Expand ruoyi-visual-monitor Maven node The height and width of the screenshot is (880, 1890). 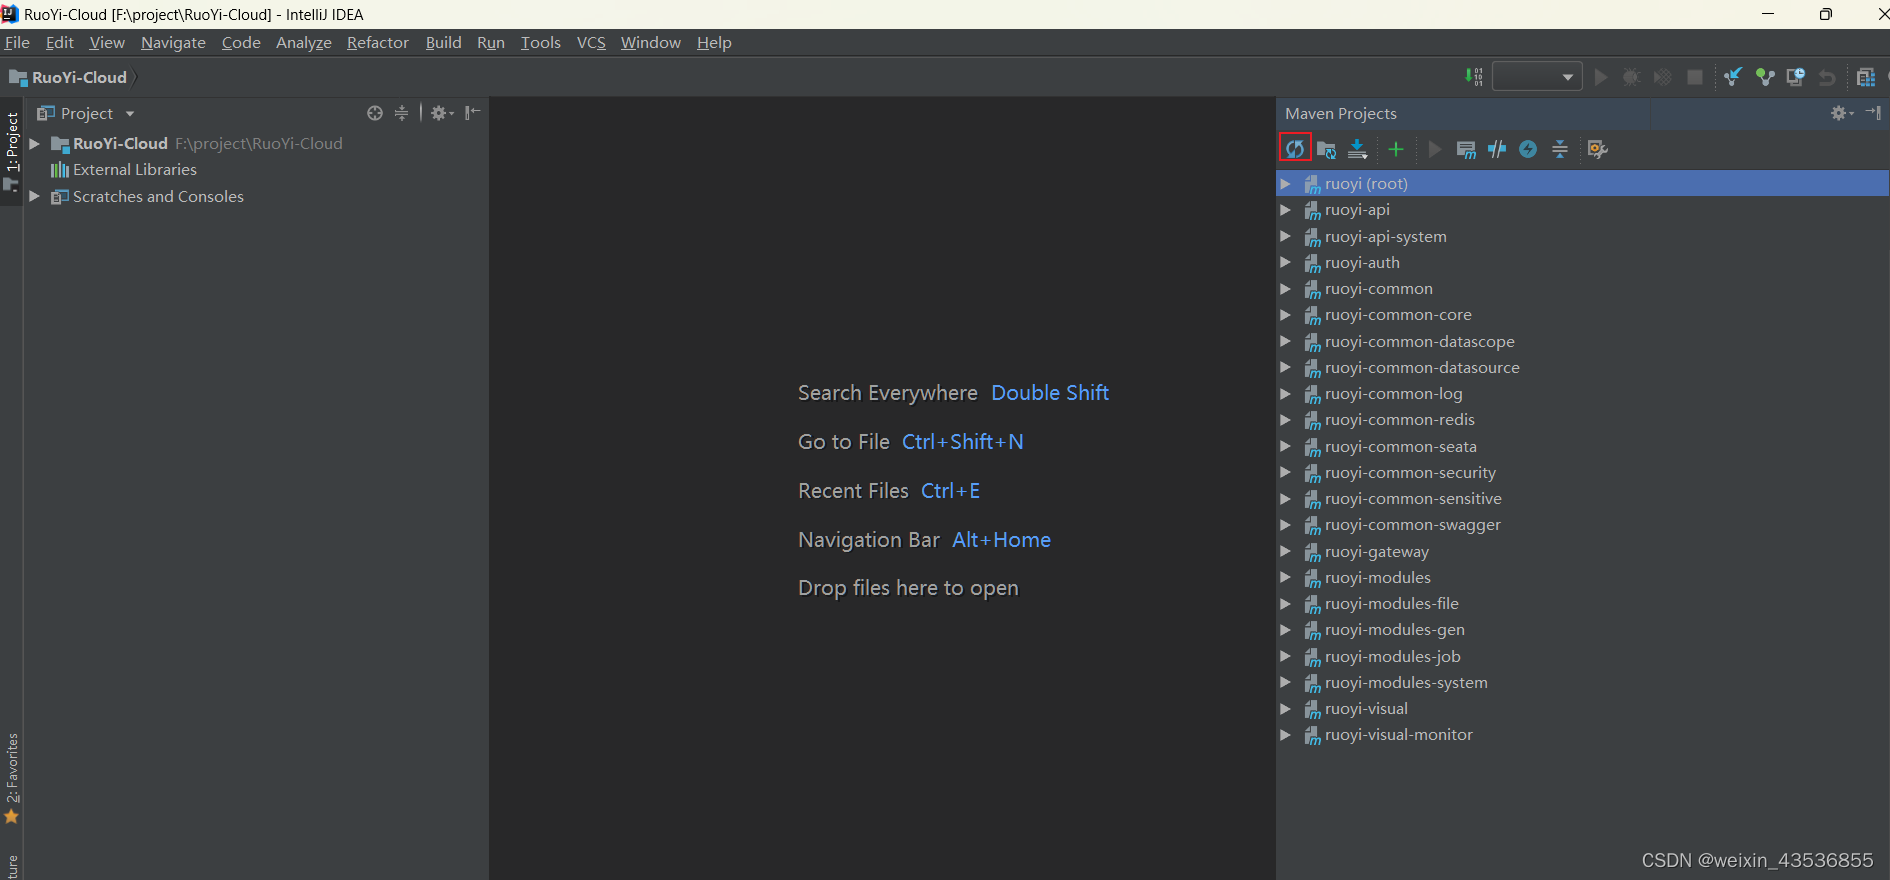1286,735
